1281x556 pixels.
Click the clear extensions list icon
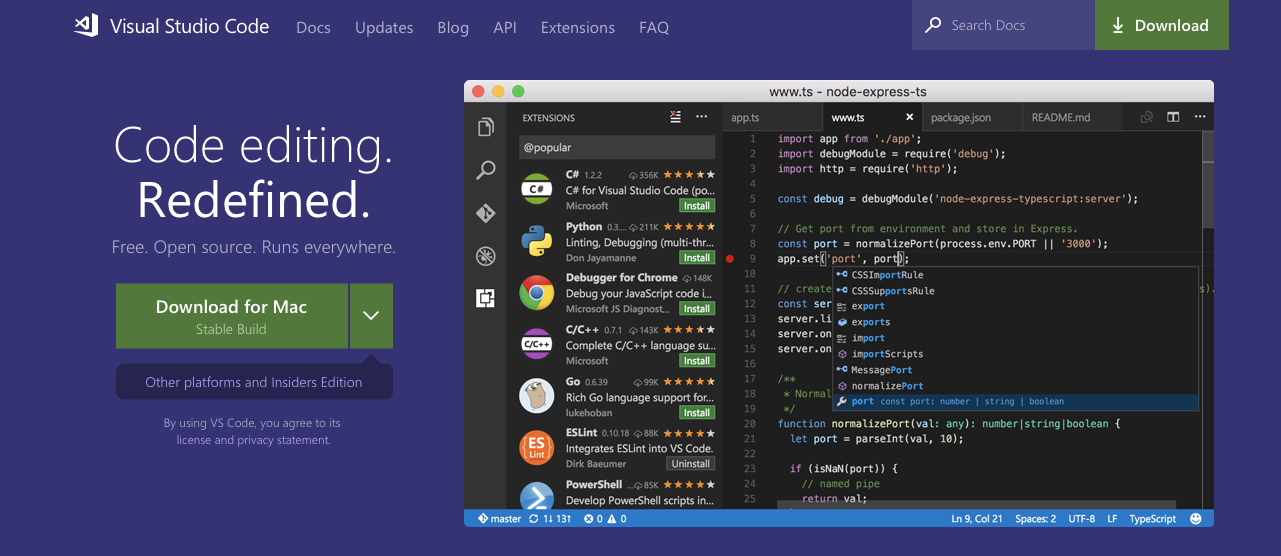[676, 117]
